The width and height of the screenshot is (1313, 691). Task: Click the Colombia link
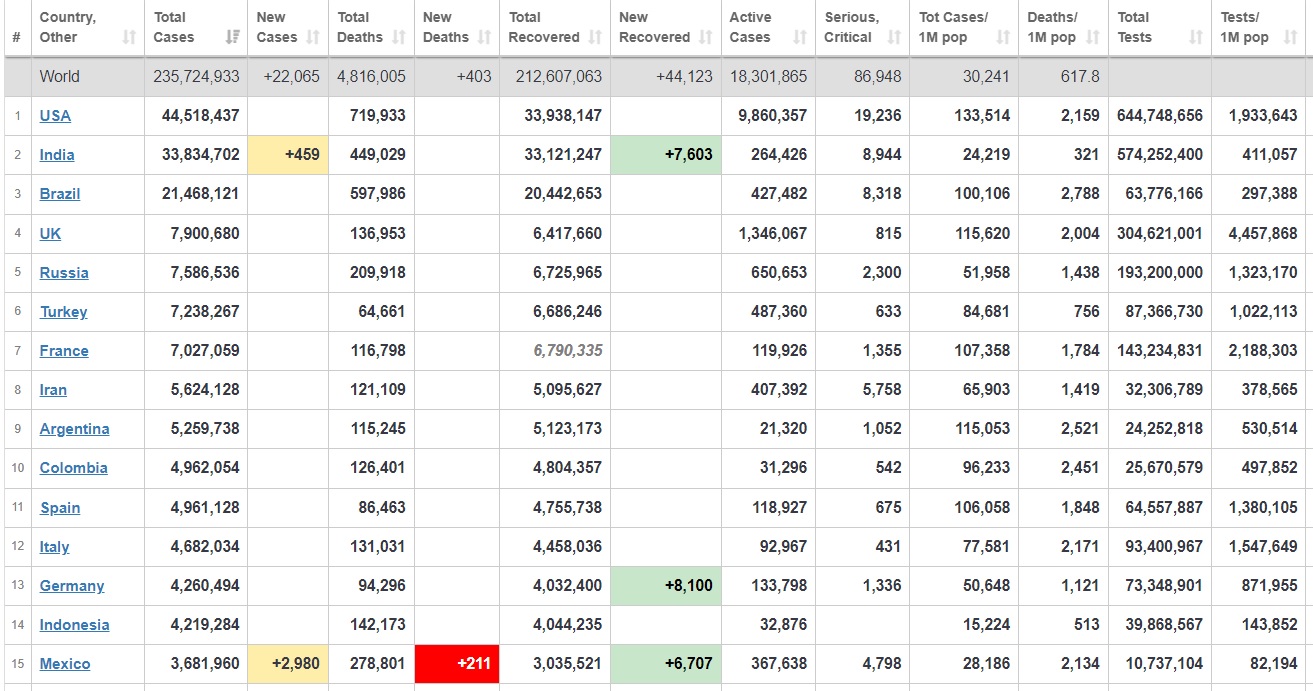(74, 467)
